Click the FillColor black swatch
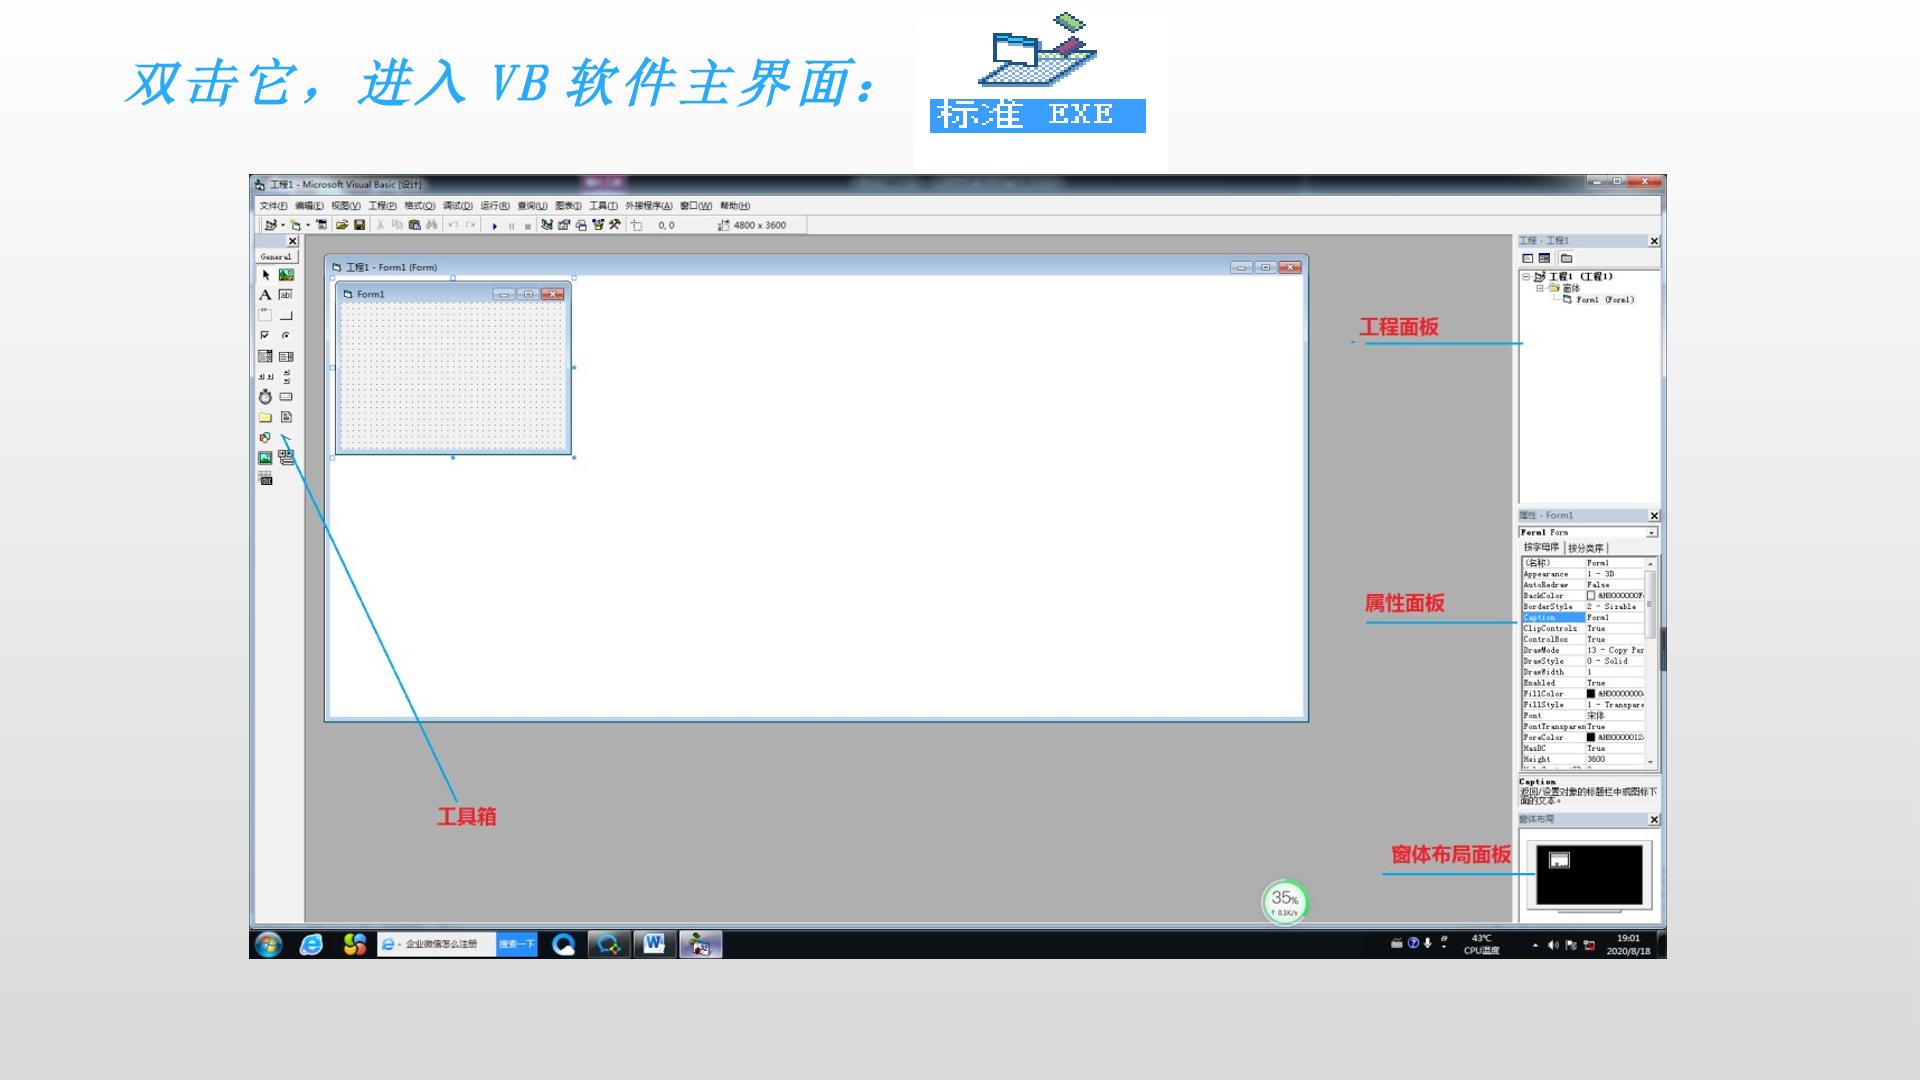Viewport: 1920px width, 1080px height. click(x=1591, y=694)
